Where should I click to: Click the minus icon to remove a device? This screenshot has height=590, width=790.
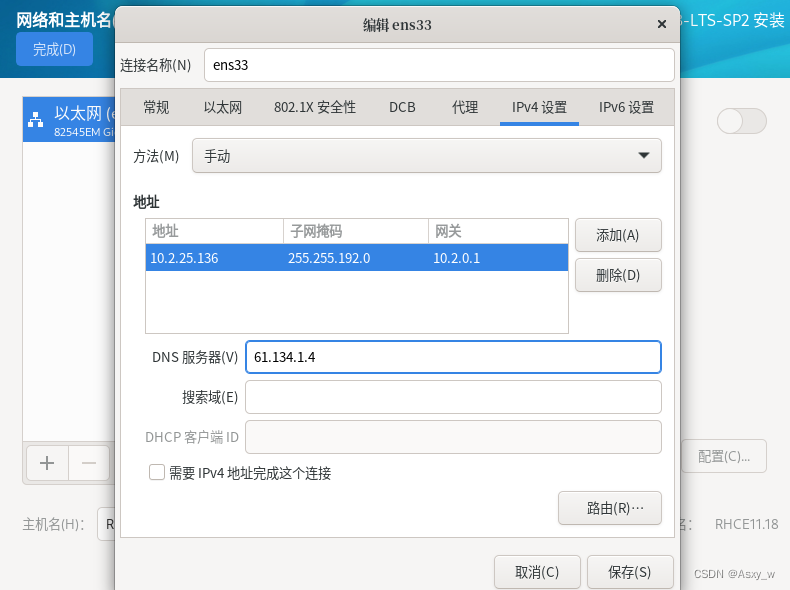[x=89, y=463]
